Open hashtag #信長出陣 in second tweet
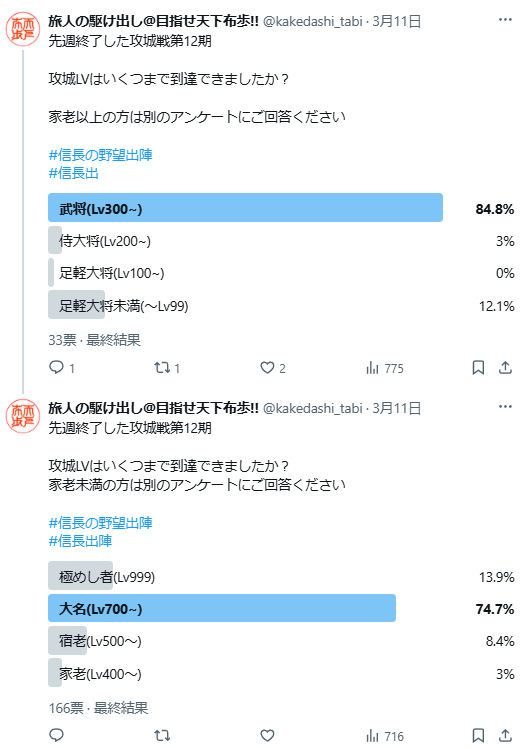 coord(80,541)
